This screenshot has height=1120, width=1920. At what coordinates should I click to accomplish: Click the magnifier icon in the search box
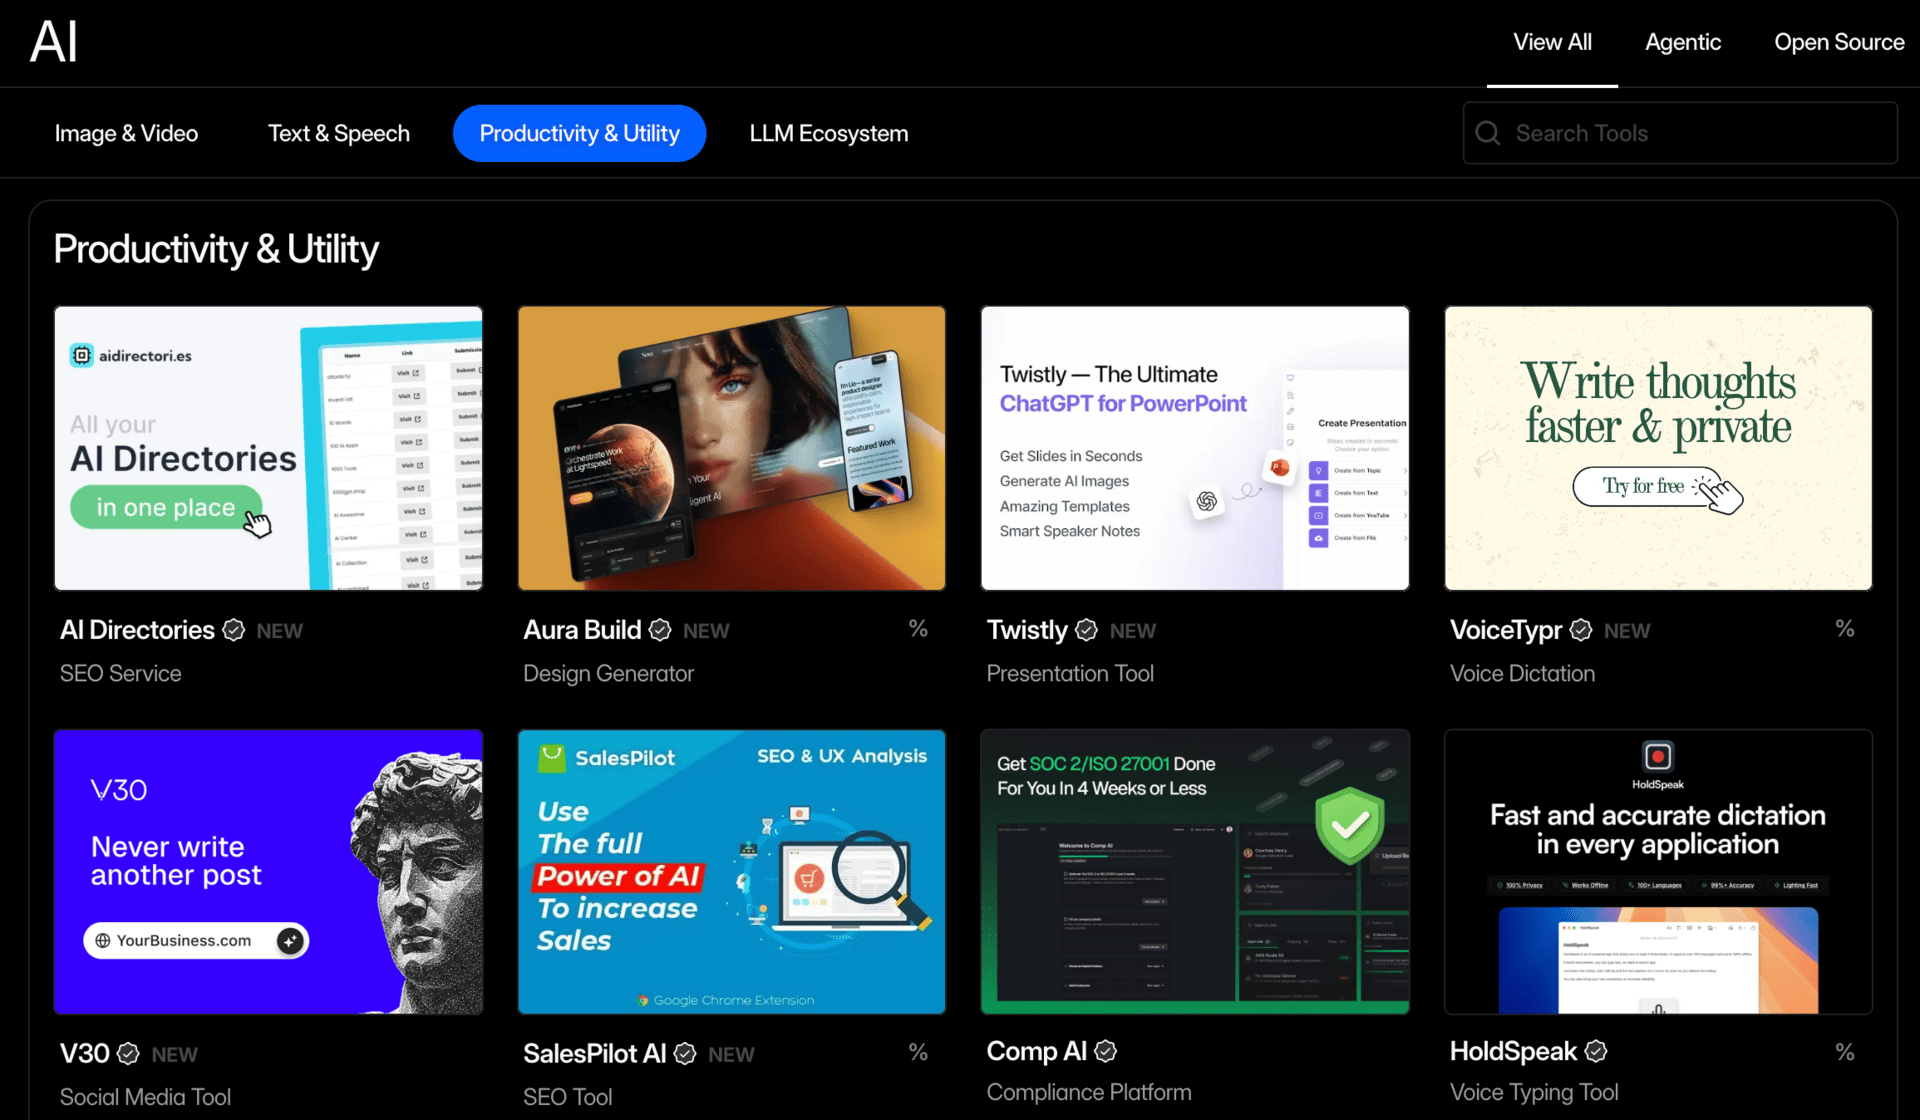pyautogui.click(x=1488, y=133)
